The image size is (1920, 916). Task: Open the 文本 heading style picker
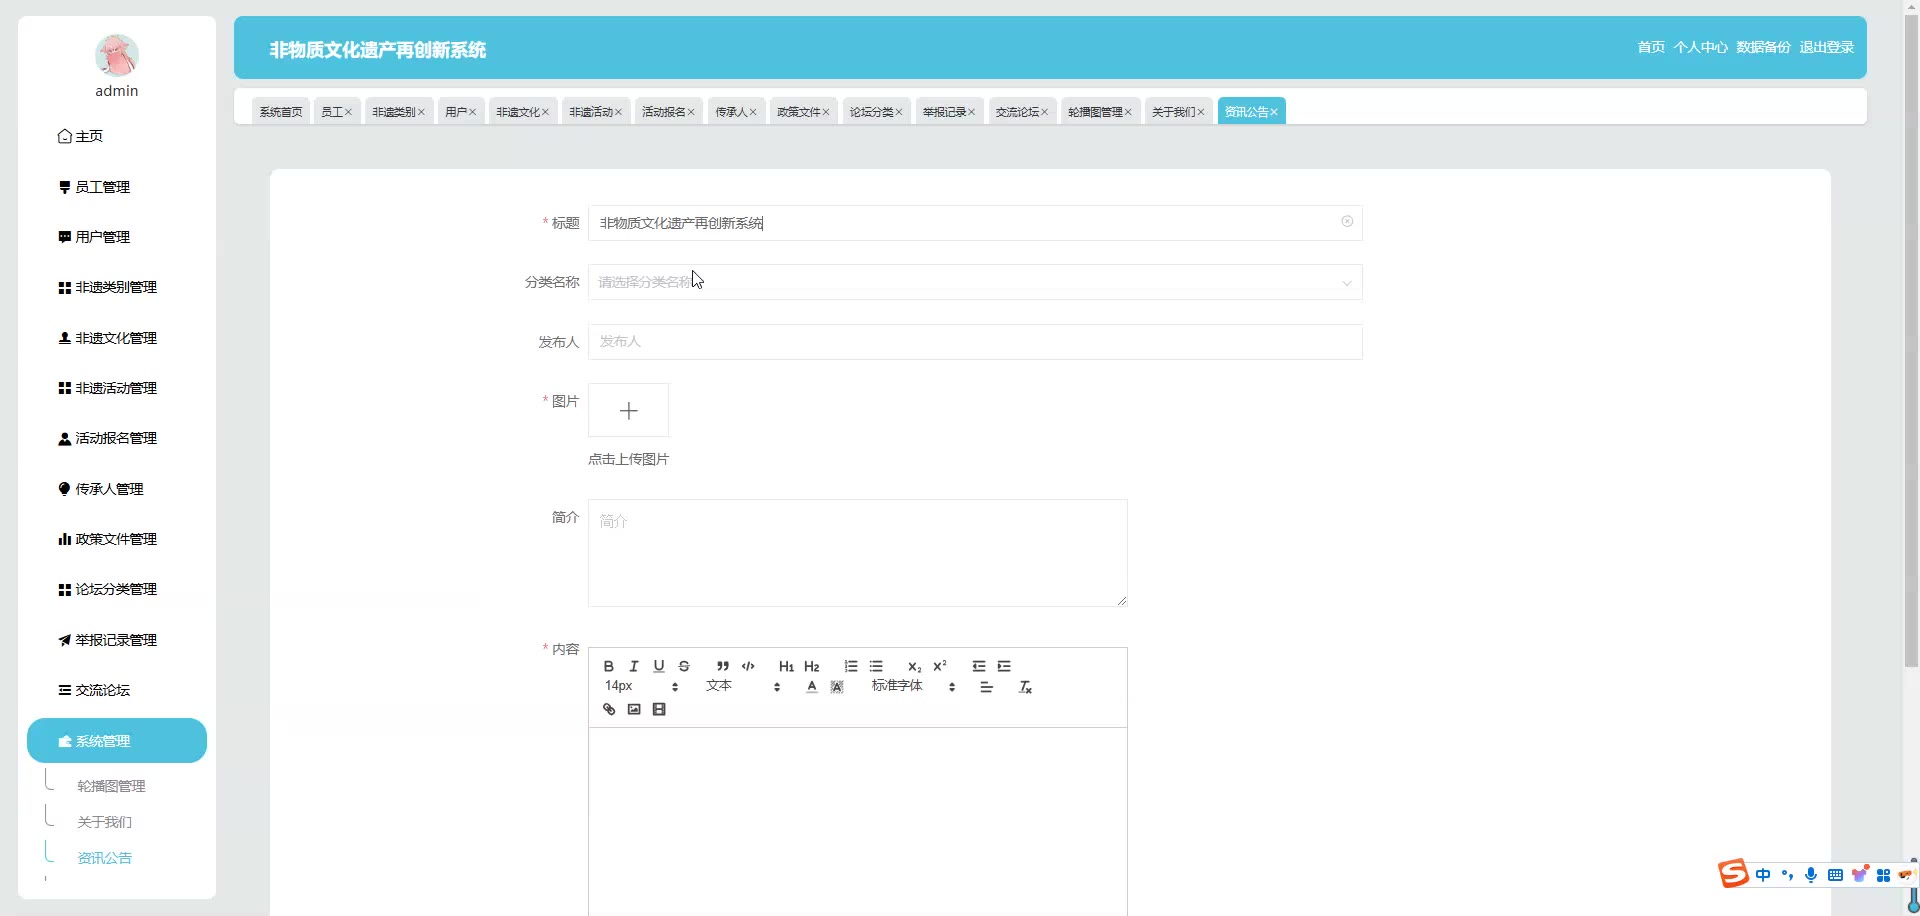click(743, 686)
